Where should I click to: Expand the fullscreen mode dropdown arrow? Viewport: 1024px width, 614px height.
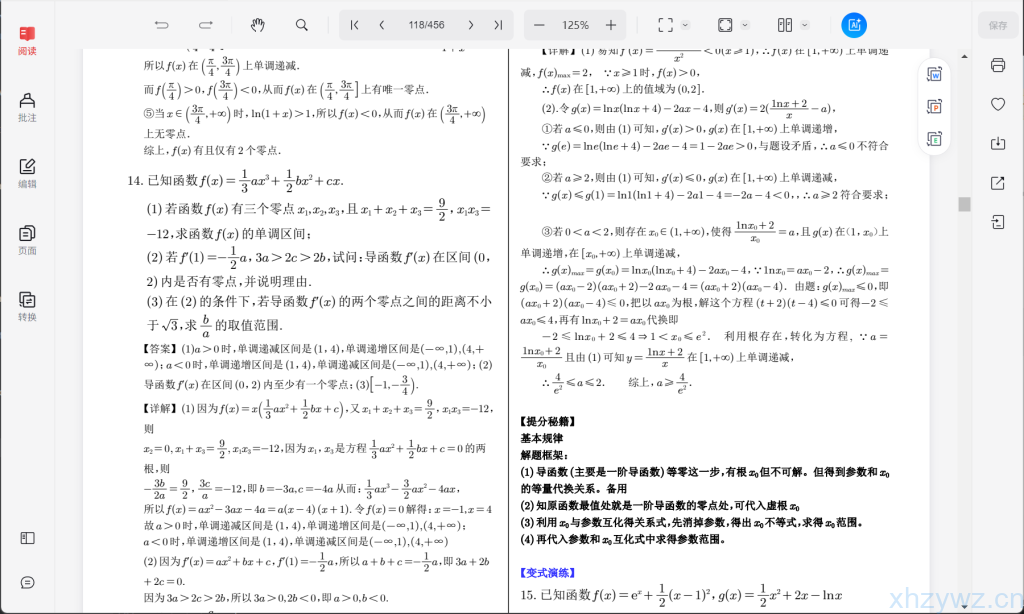pyautogui.click(x=686, y=25)
